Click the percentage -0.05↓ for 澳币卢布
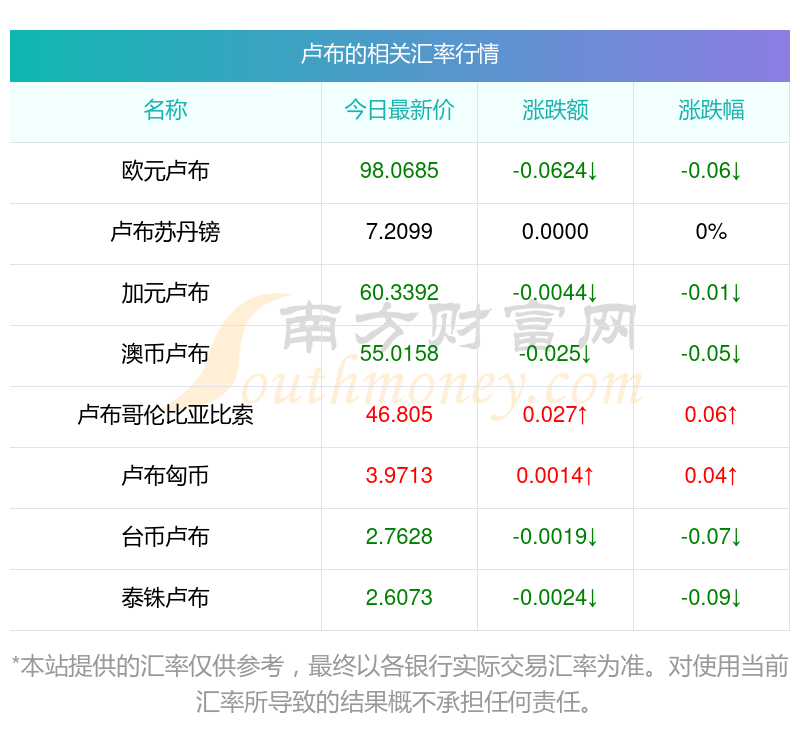 pos(711,353)
